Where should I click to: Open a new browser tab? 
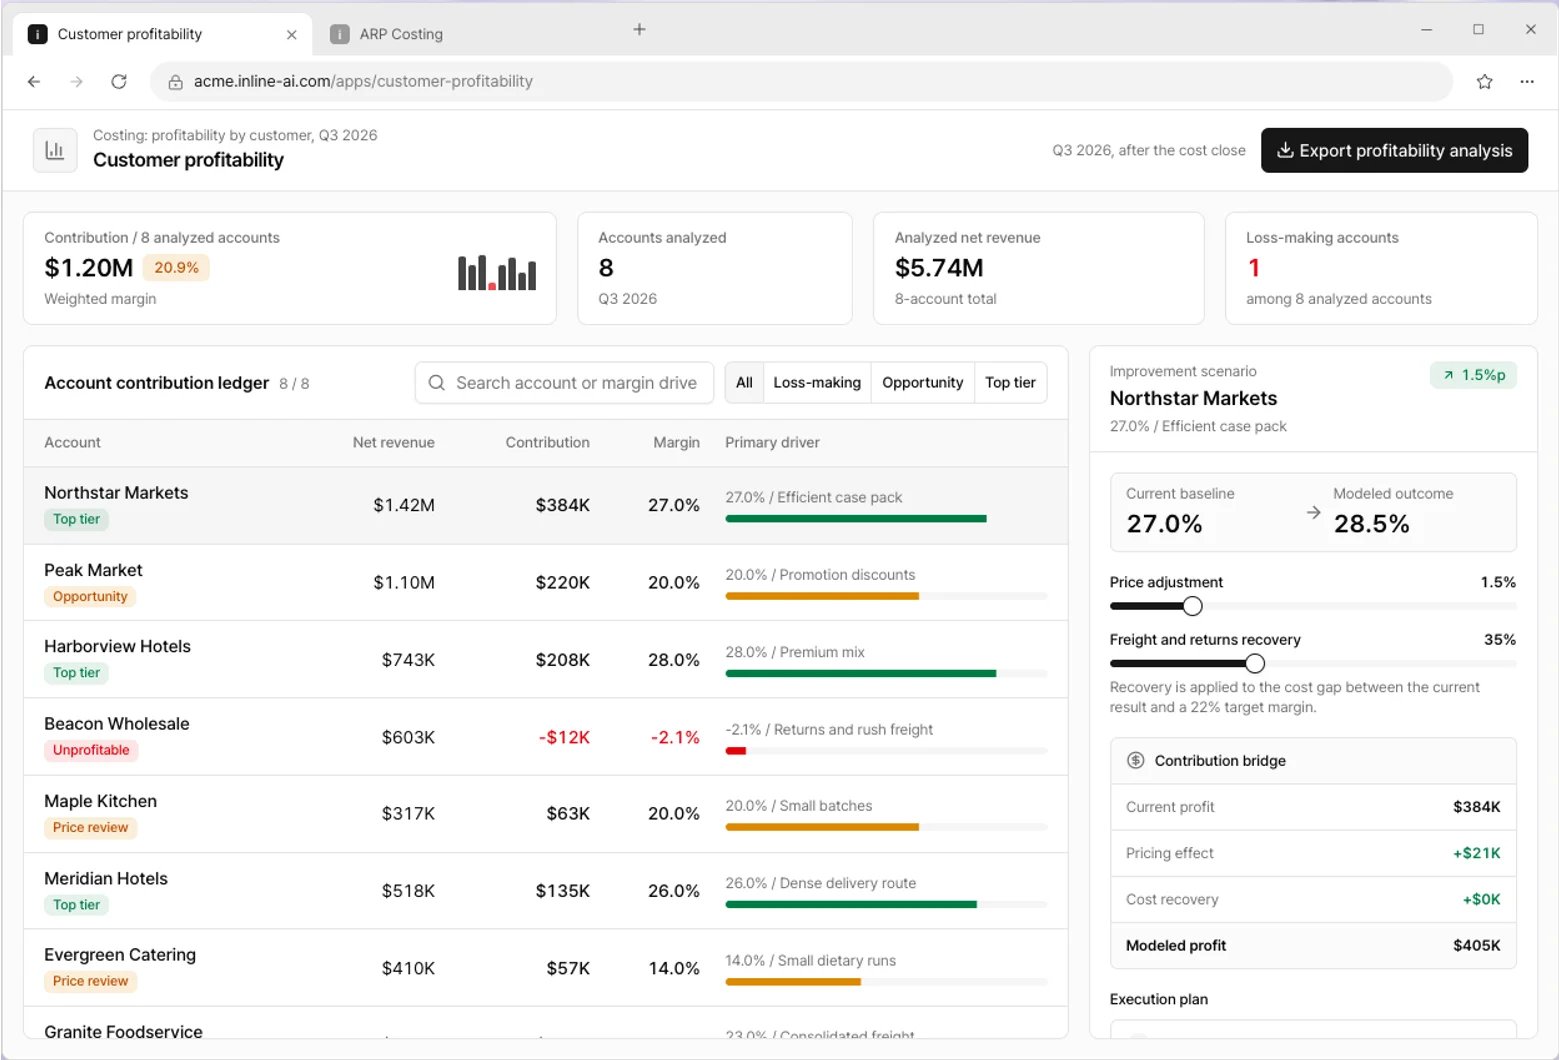[x=639, y=30]
